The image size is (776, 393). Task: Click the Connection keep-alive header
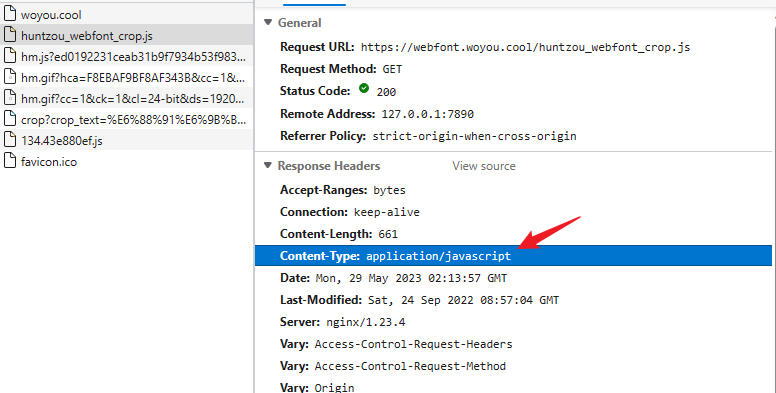point(349,212)
